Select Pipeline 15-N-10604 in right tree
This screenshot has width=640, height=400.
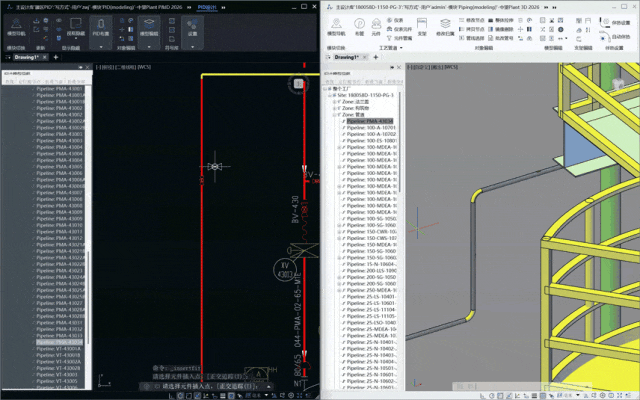[371, 264]
